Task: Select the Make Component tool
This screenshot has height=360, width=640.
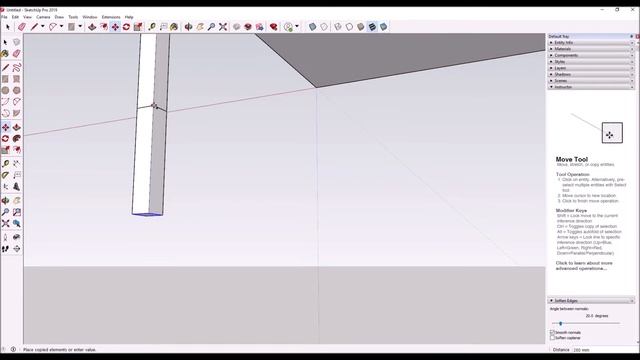Action: 17,42
